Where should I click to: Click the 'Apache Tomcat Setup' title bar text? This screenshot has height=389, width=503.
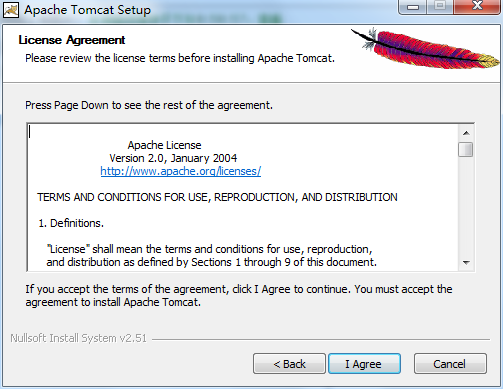pyautogui.click(x=87, y=10)
